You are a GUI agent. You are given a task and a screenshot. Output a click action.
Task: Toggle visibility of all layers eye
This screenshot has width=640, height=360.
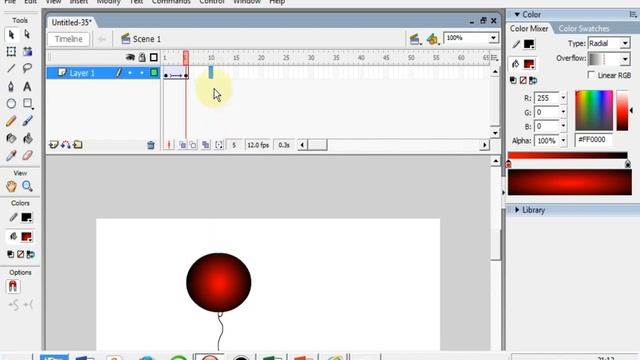click(x=130, y=58)
